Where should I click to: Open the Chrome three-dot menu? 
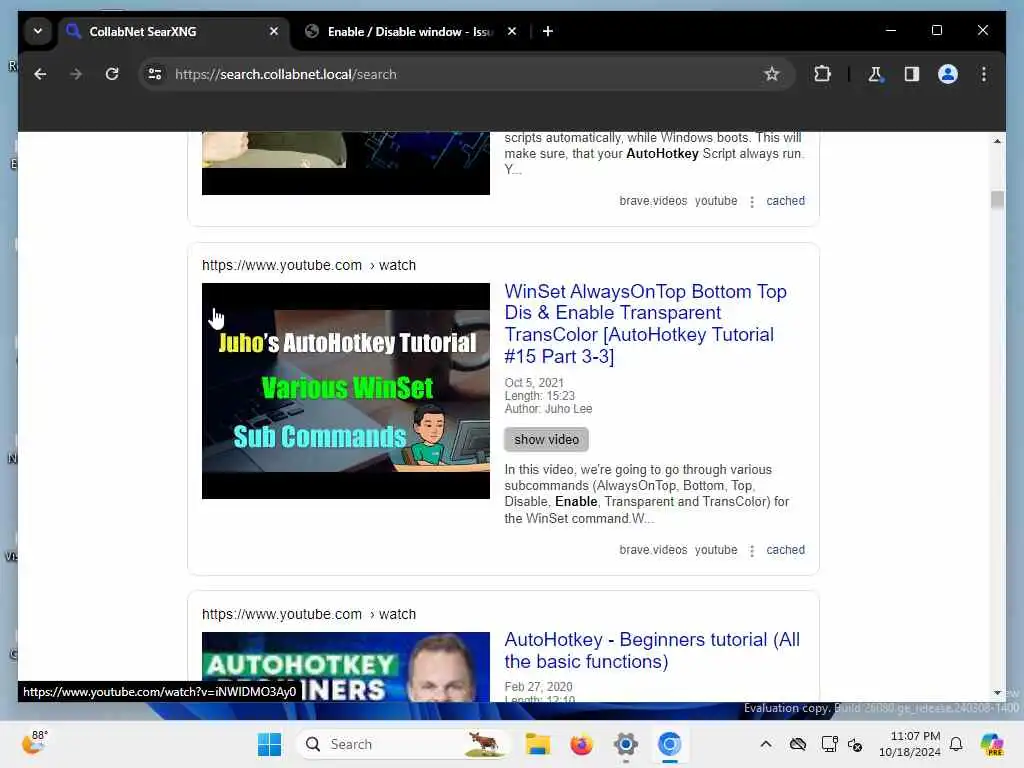click(984, 74)
